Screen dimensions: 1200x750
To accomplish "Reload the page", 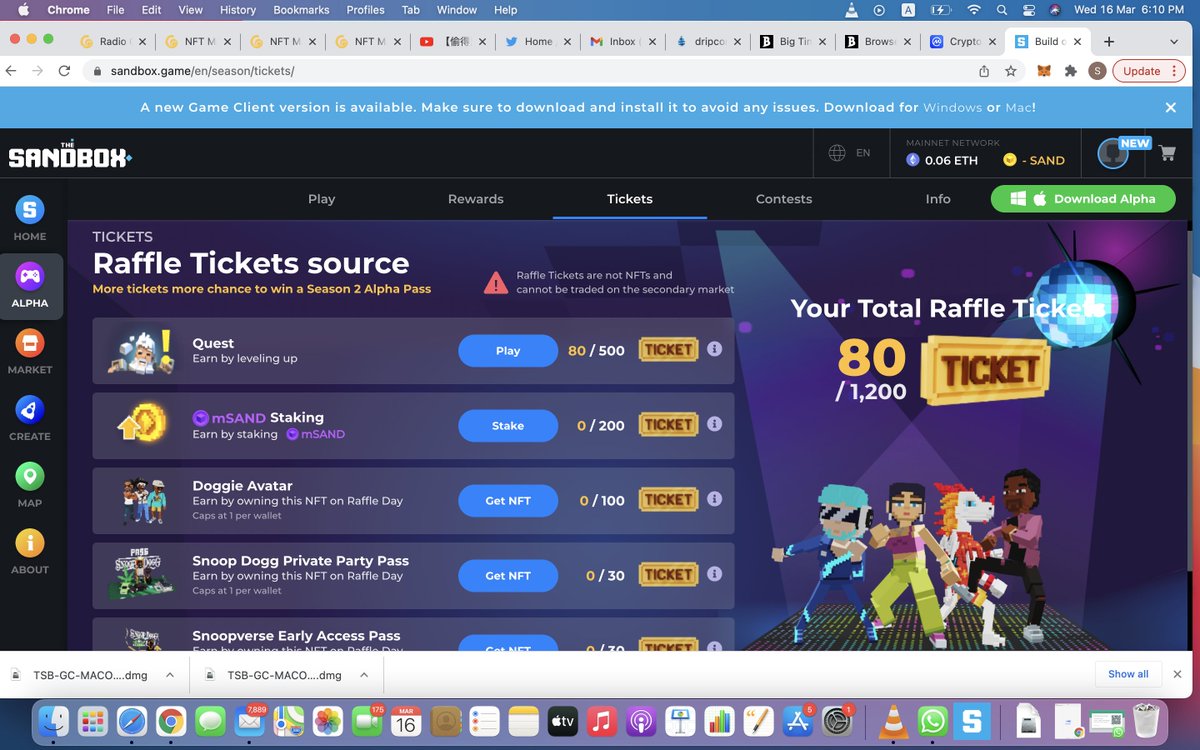I will pyautogui.click(x=64, y=71).
